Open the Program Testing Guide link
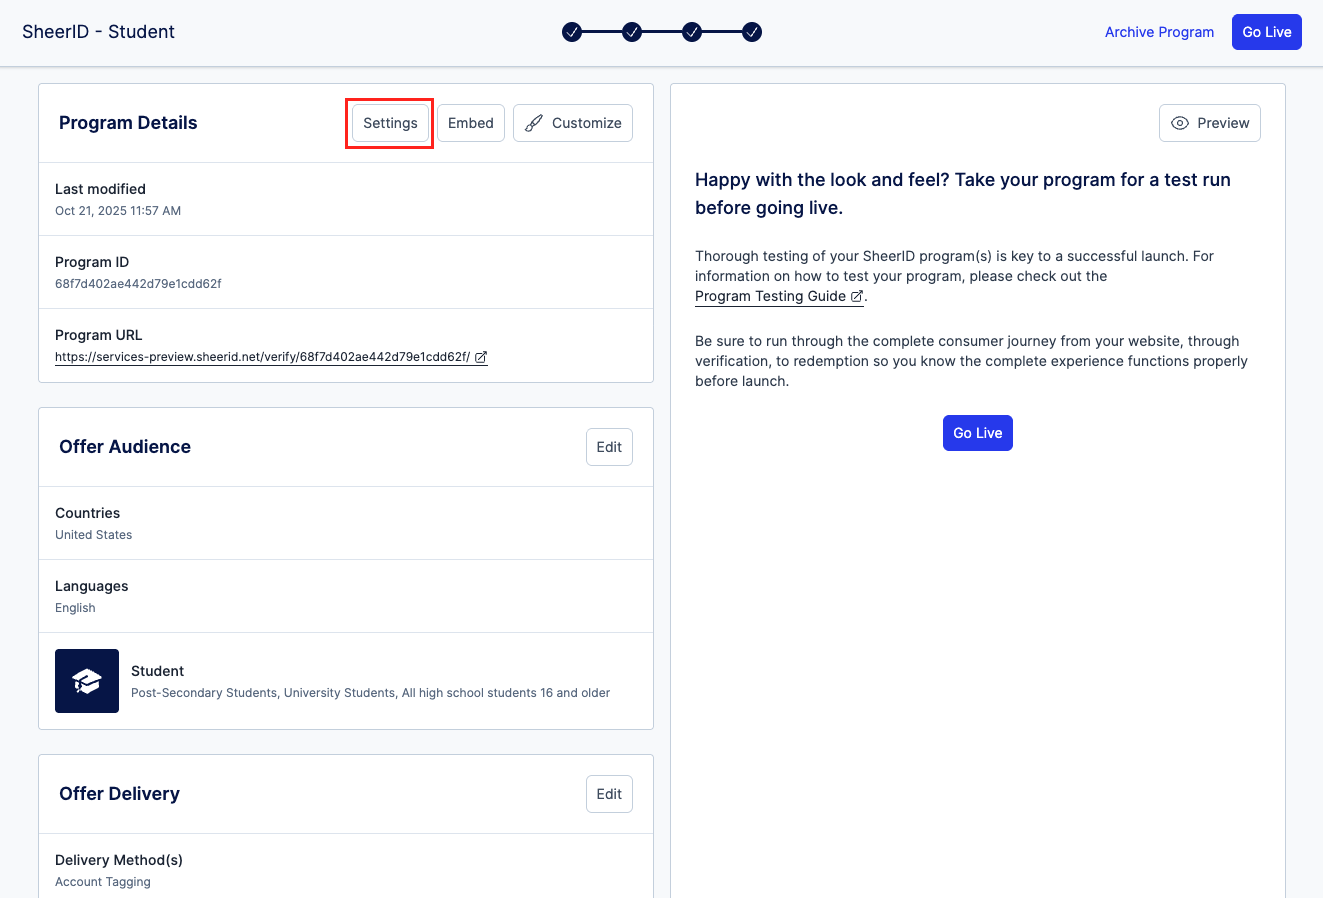The height and width of the screenshot is (898, 1323). click(x=770, y=297)
